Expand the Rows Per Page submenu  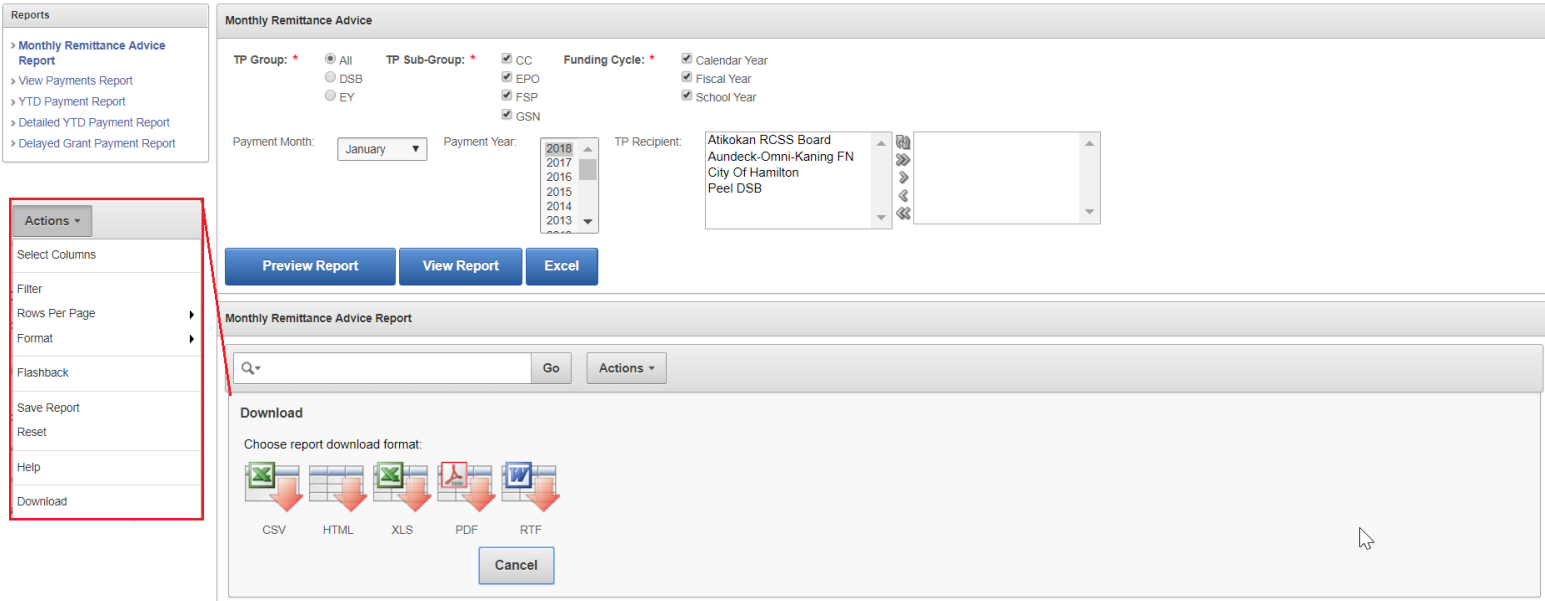pyautogui.click(x=105, y=313)
